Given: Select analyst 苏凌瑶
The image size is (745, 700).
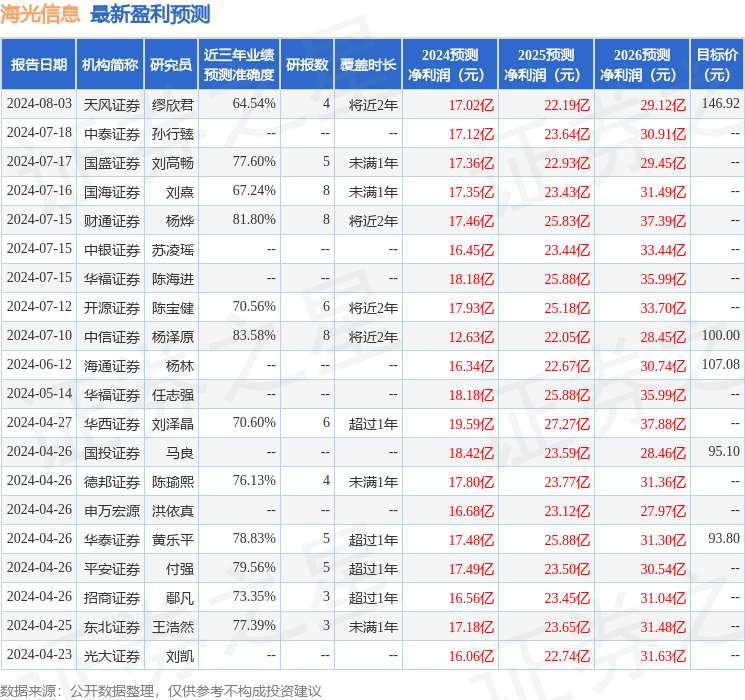Looking at the screenshot, I should [172, 250].
